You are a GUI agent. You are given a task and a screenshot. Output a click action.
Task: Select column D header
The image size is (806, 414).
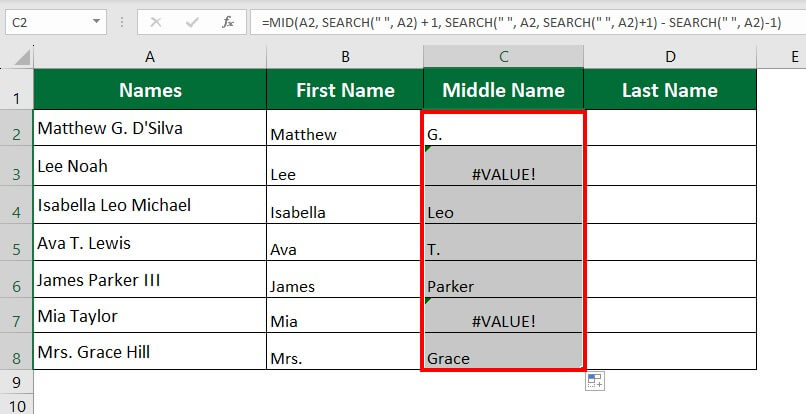pyautogui.click(x=670, y=58)
